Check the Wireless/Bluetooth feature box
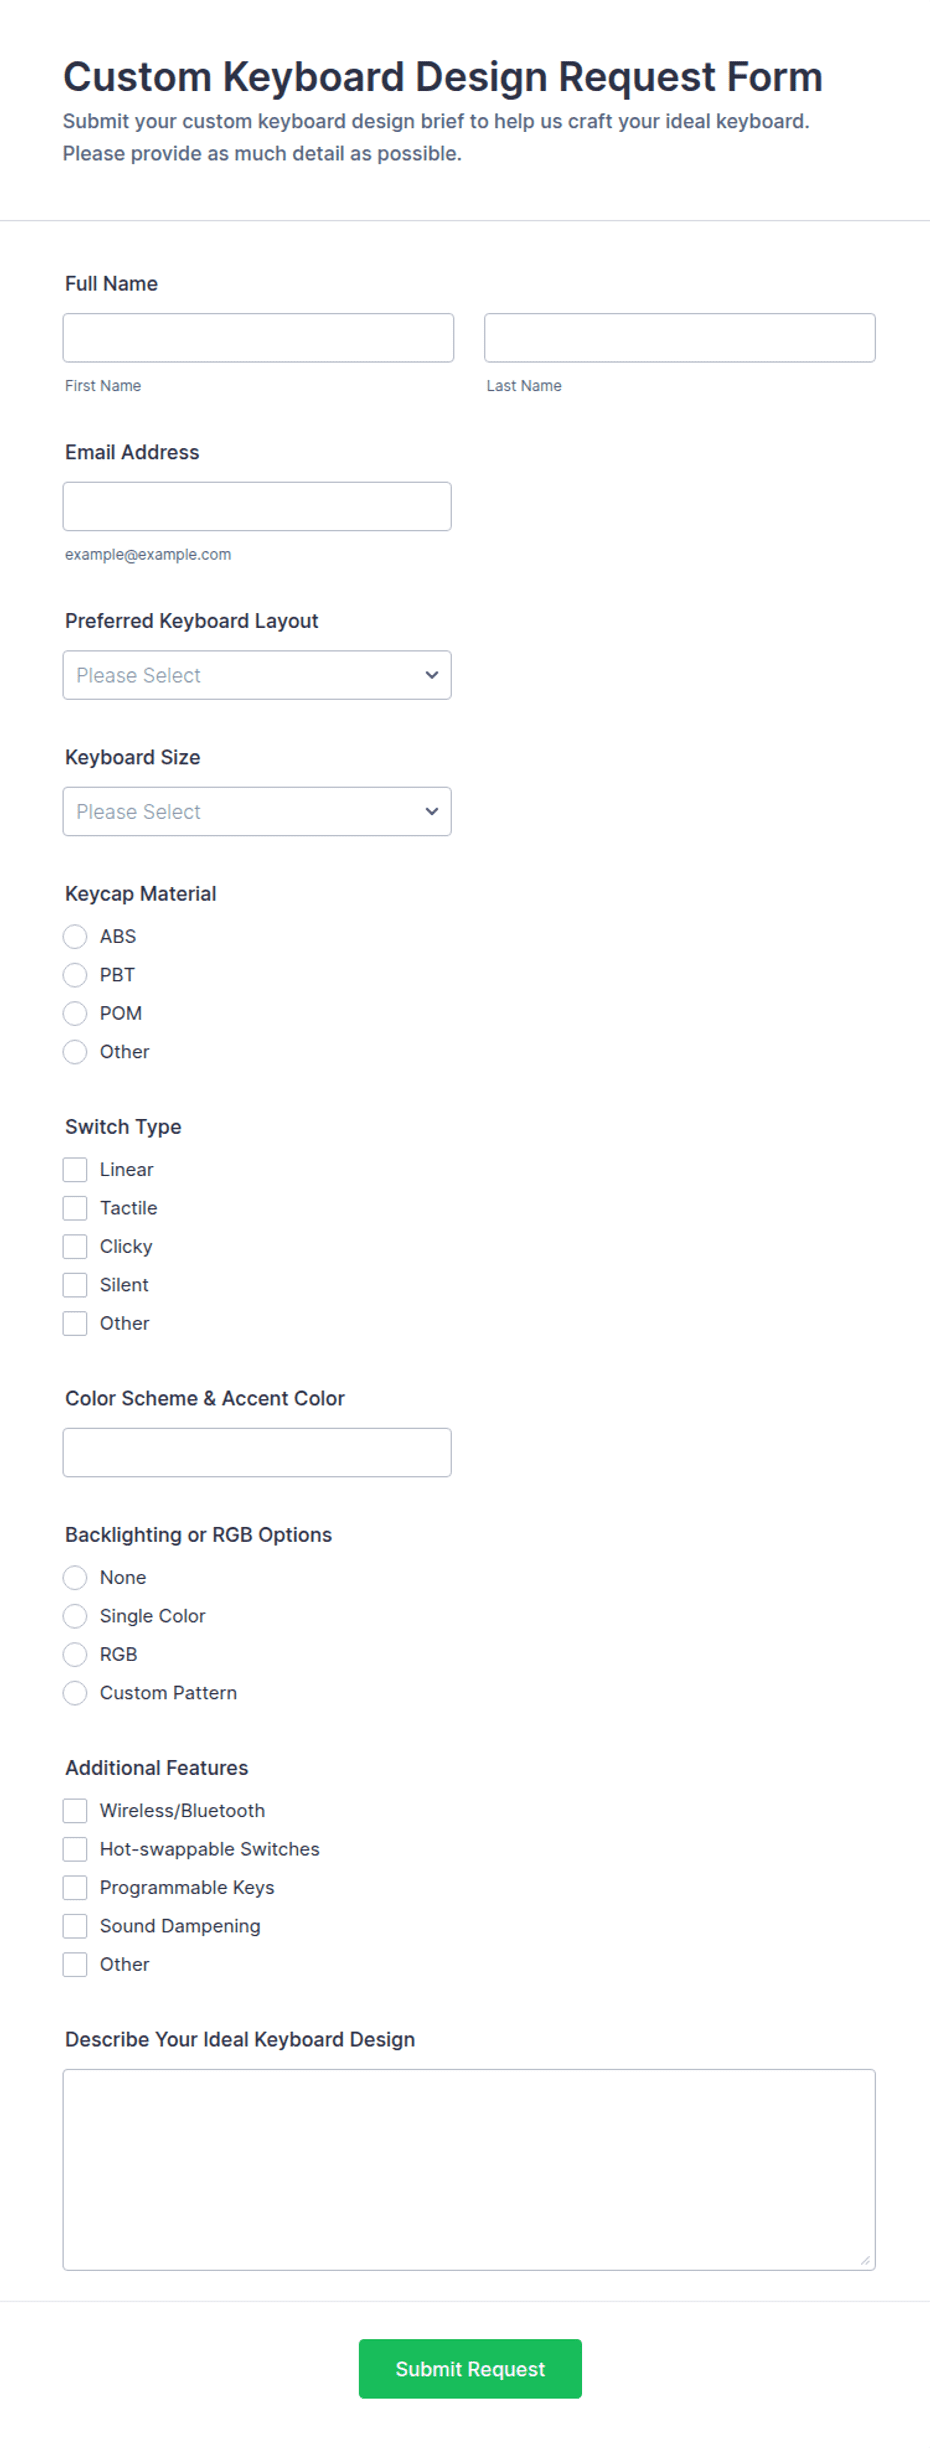This screenshot has width=930, height=2448. tap(75, 1811)
